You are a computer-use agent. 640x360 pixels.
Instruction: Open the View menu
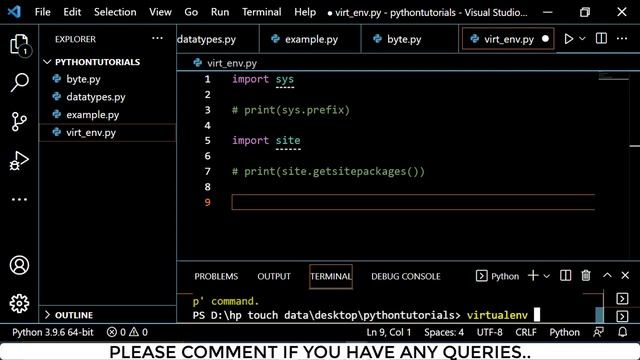coord(160,12)
